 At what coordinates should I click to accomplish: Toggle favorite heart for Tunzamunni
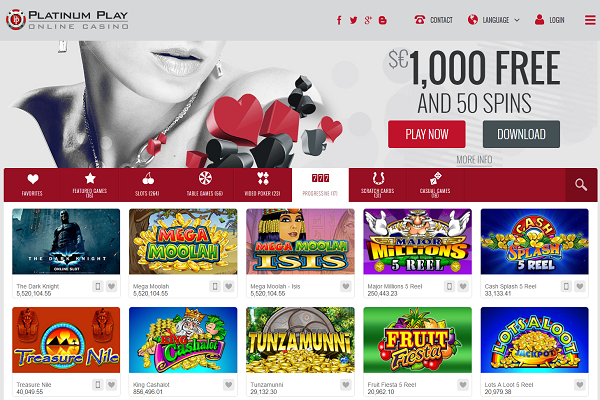(x=346, y=384)
